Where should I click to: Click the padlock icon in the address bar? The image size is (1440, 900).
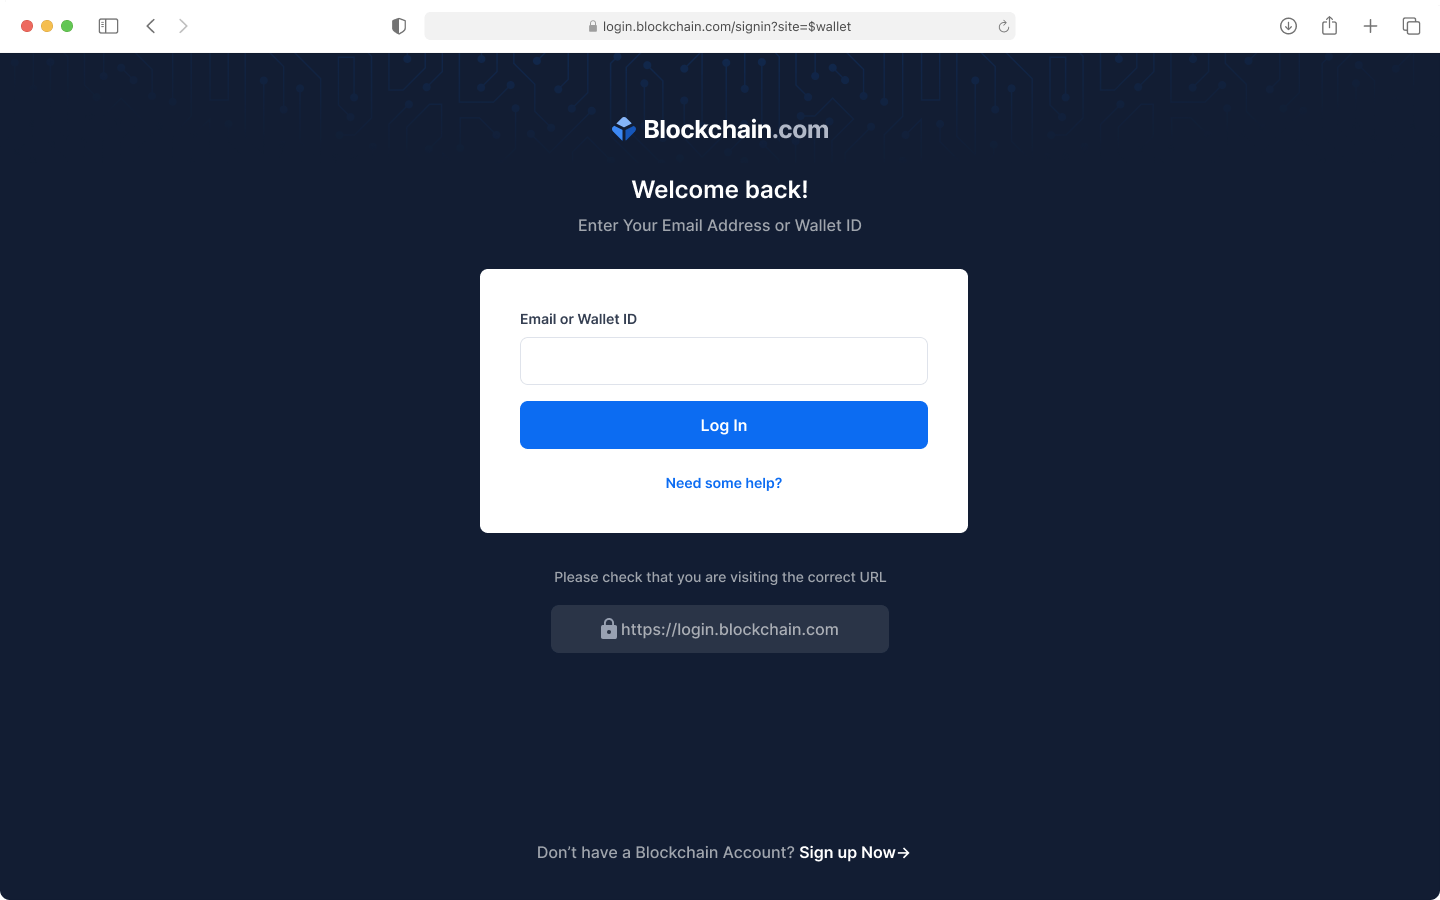pyautogui.click(x=593, y=27)
